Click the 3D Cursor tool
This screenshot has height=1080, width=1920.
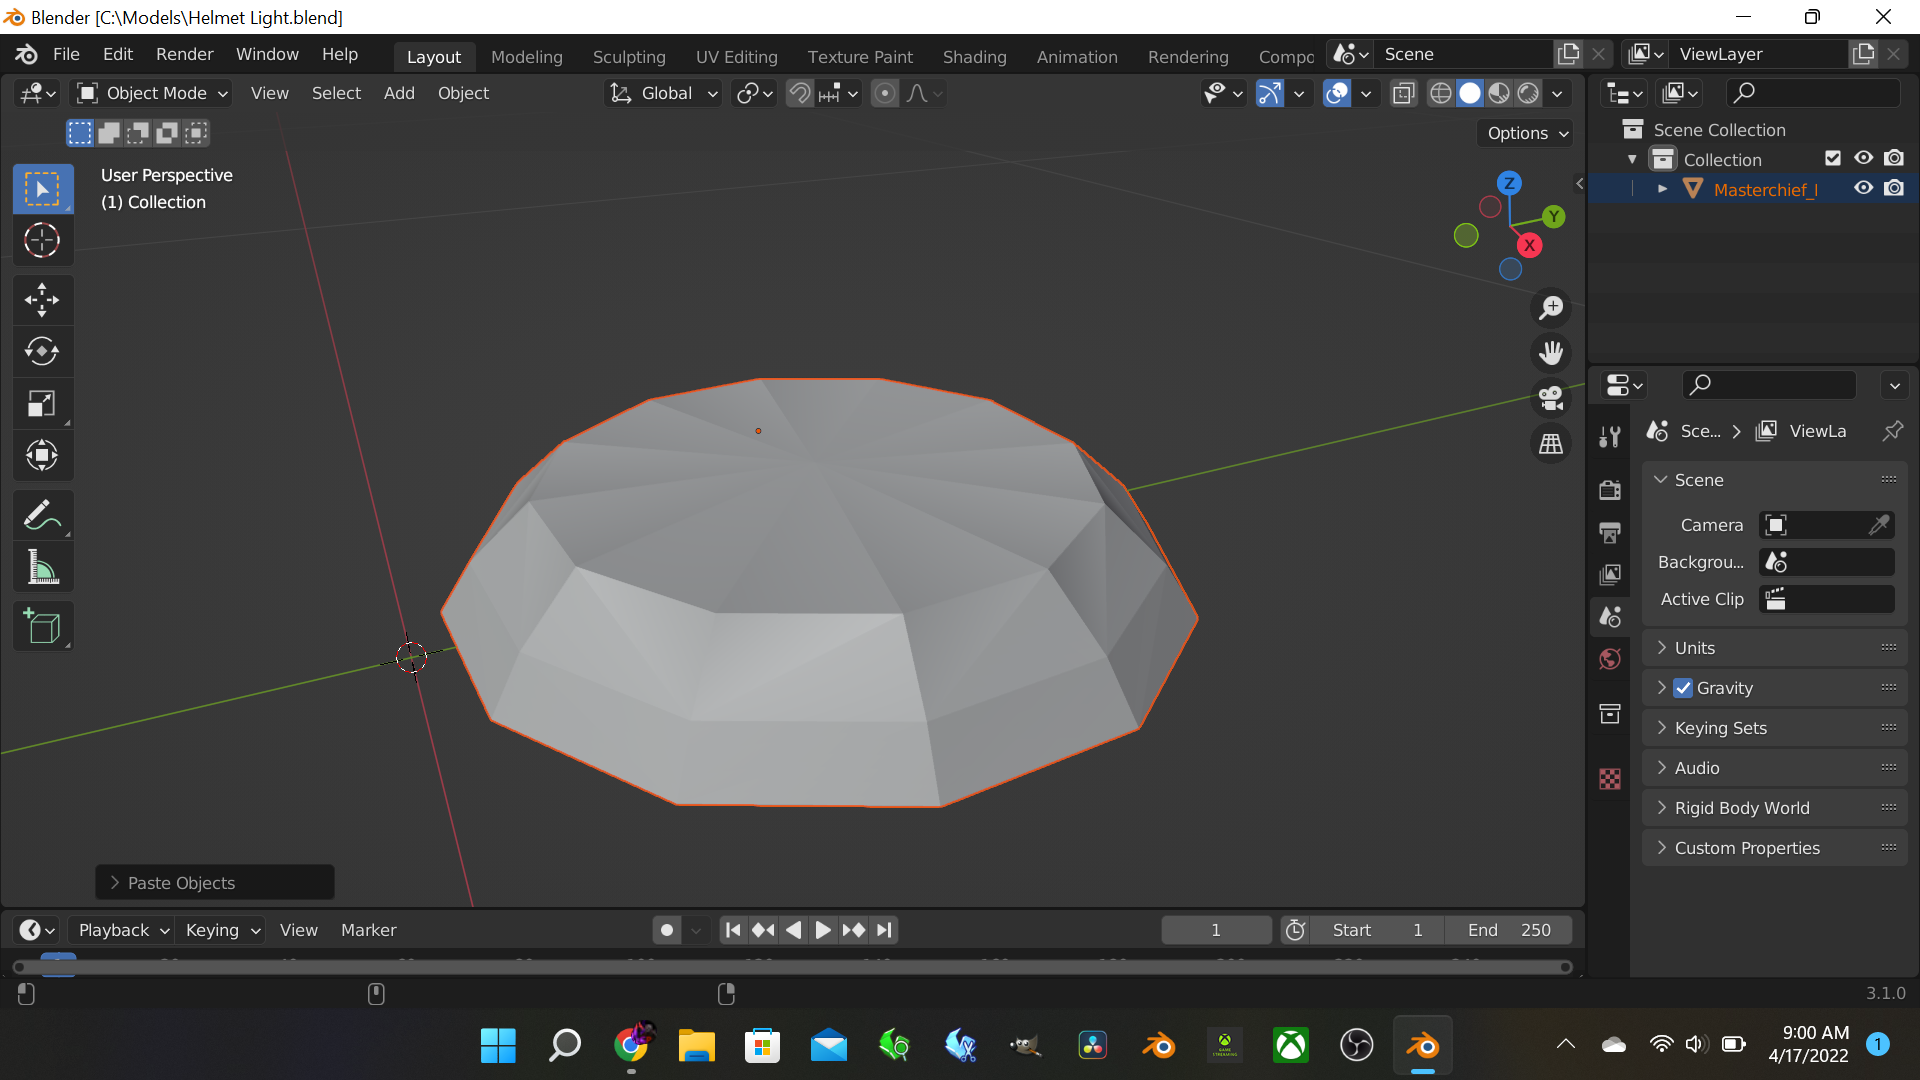[42, 240]
